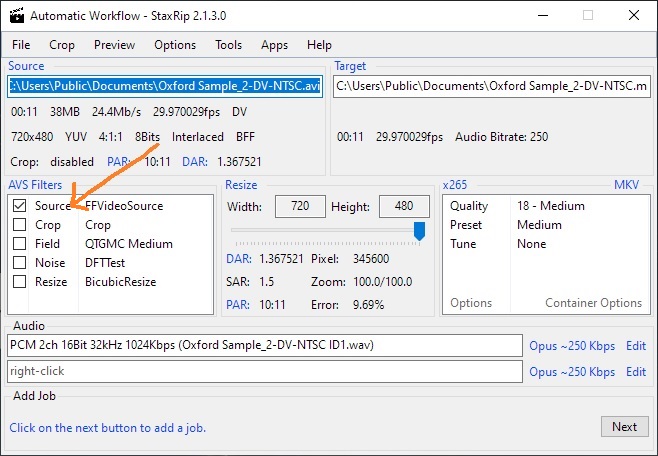Click Edit for the second audio track

(636, 372)
